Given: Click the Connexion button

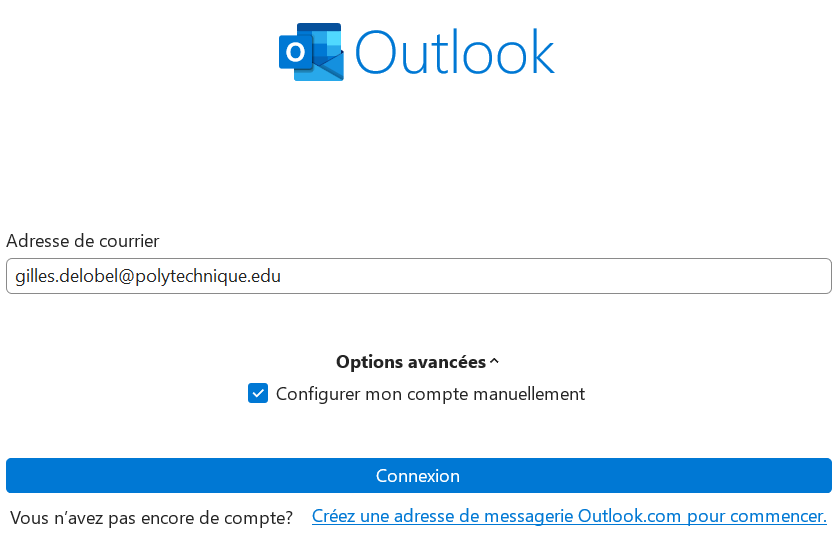Looking at the screenshot, I should point(419,476).
